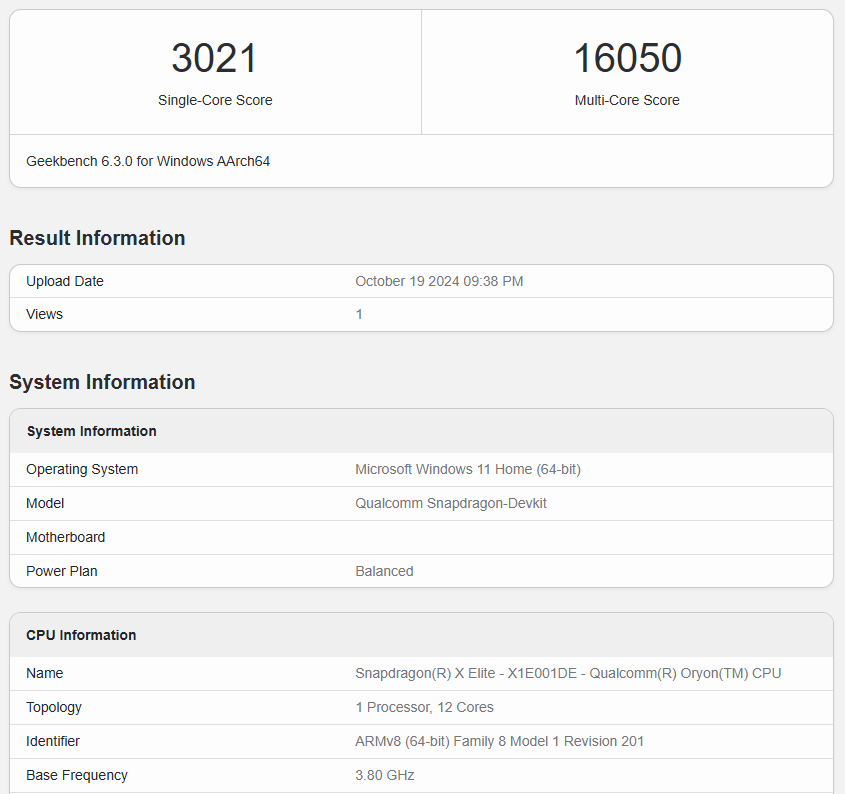Click the Single-Core Score value 3021

pos(214,57)
